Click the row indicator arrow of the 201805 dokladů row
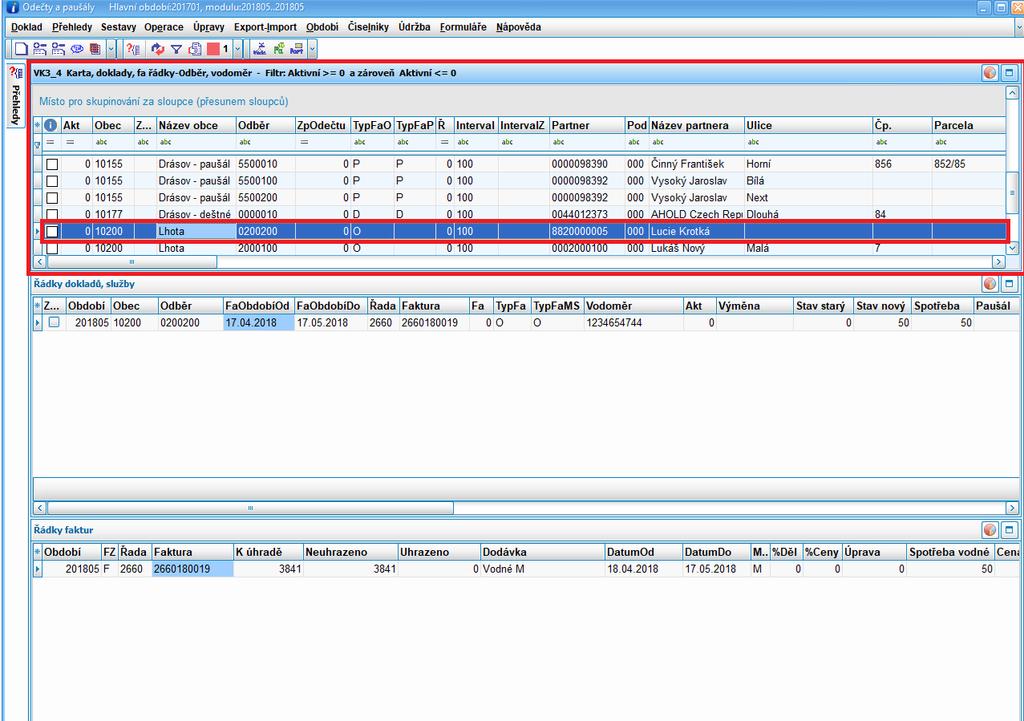Image resolution: width=1024 pixels, height=721 pixels. coord(37,323)
